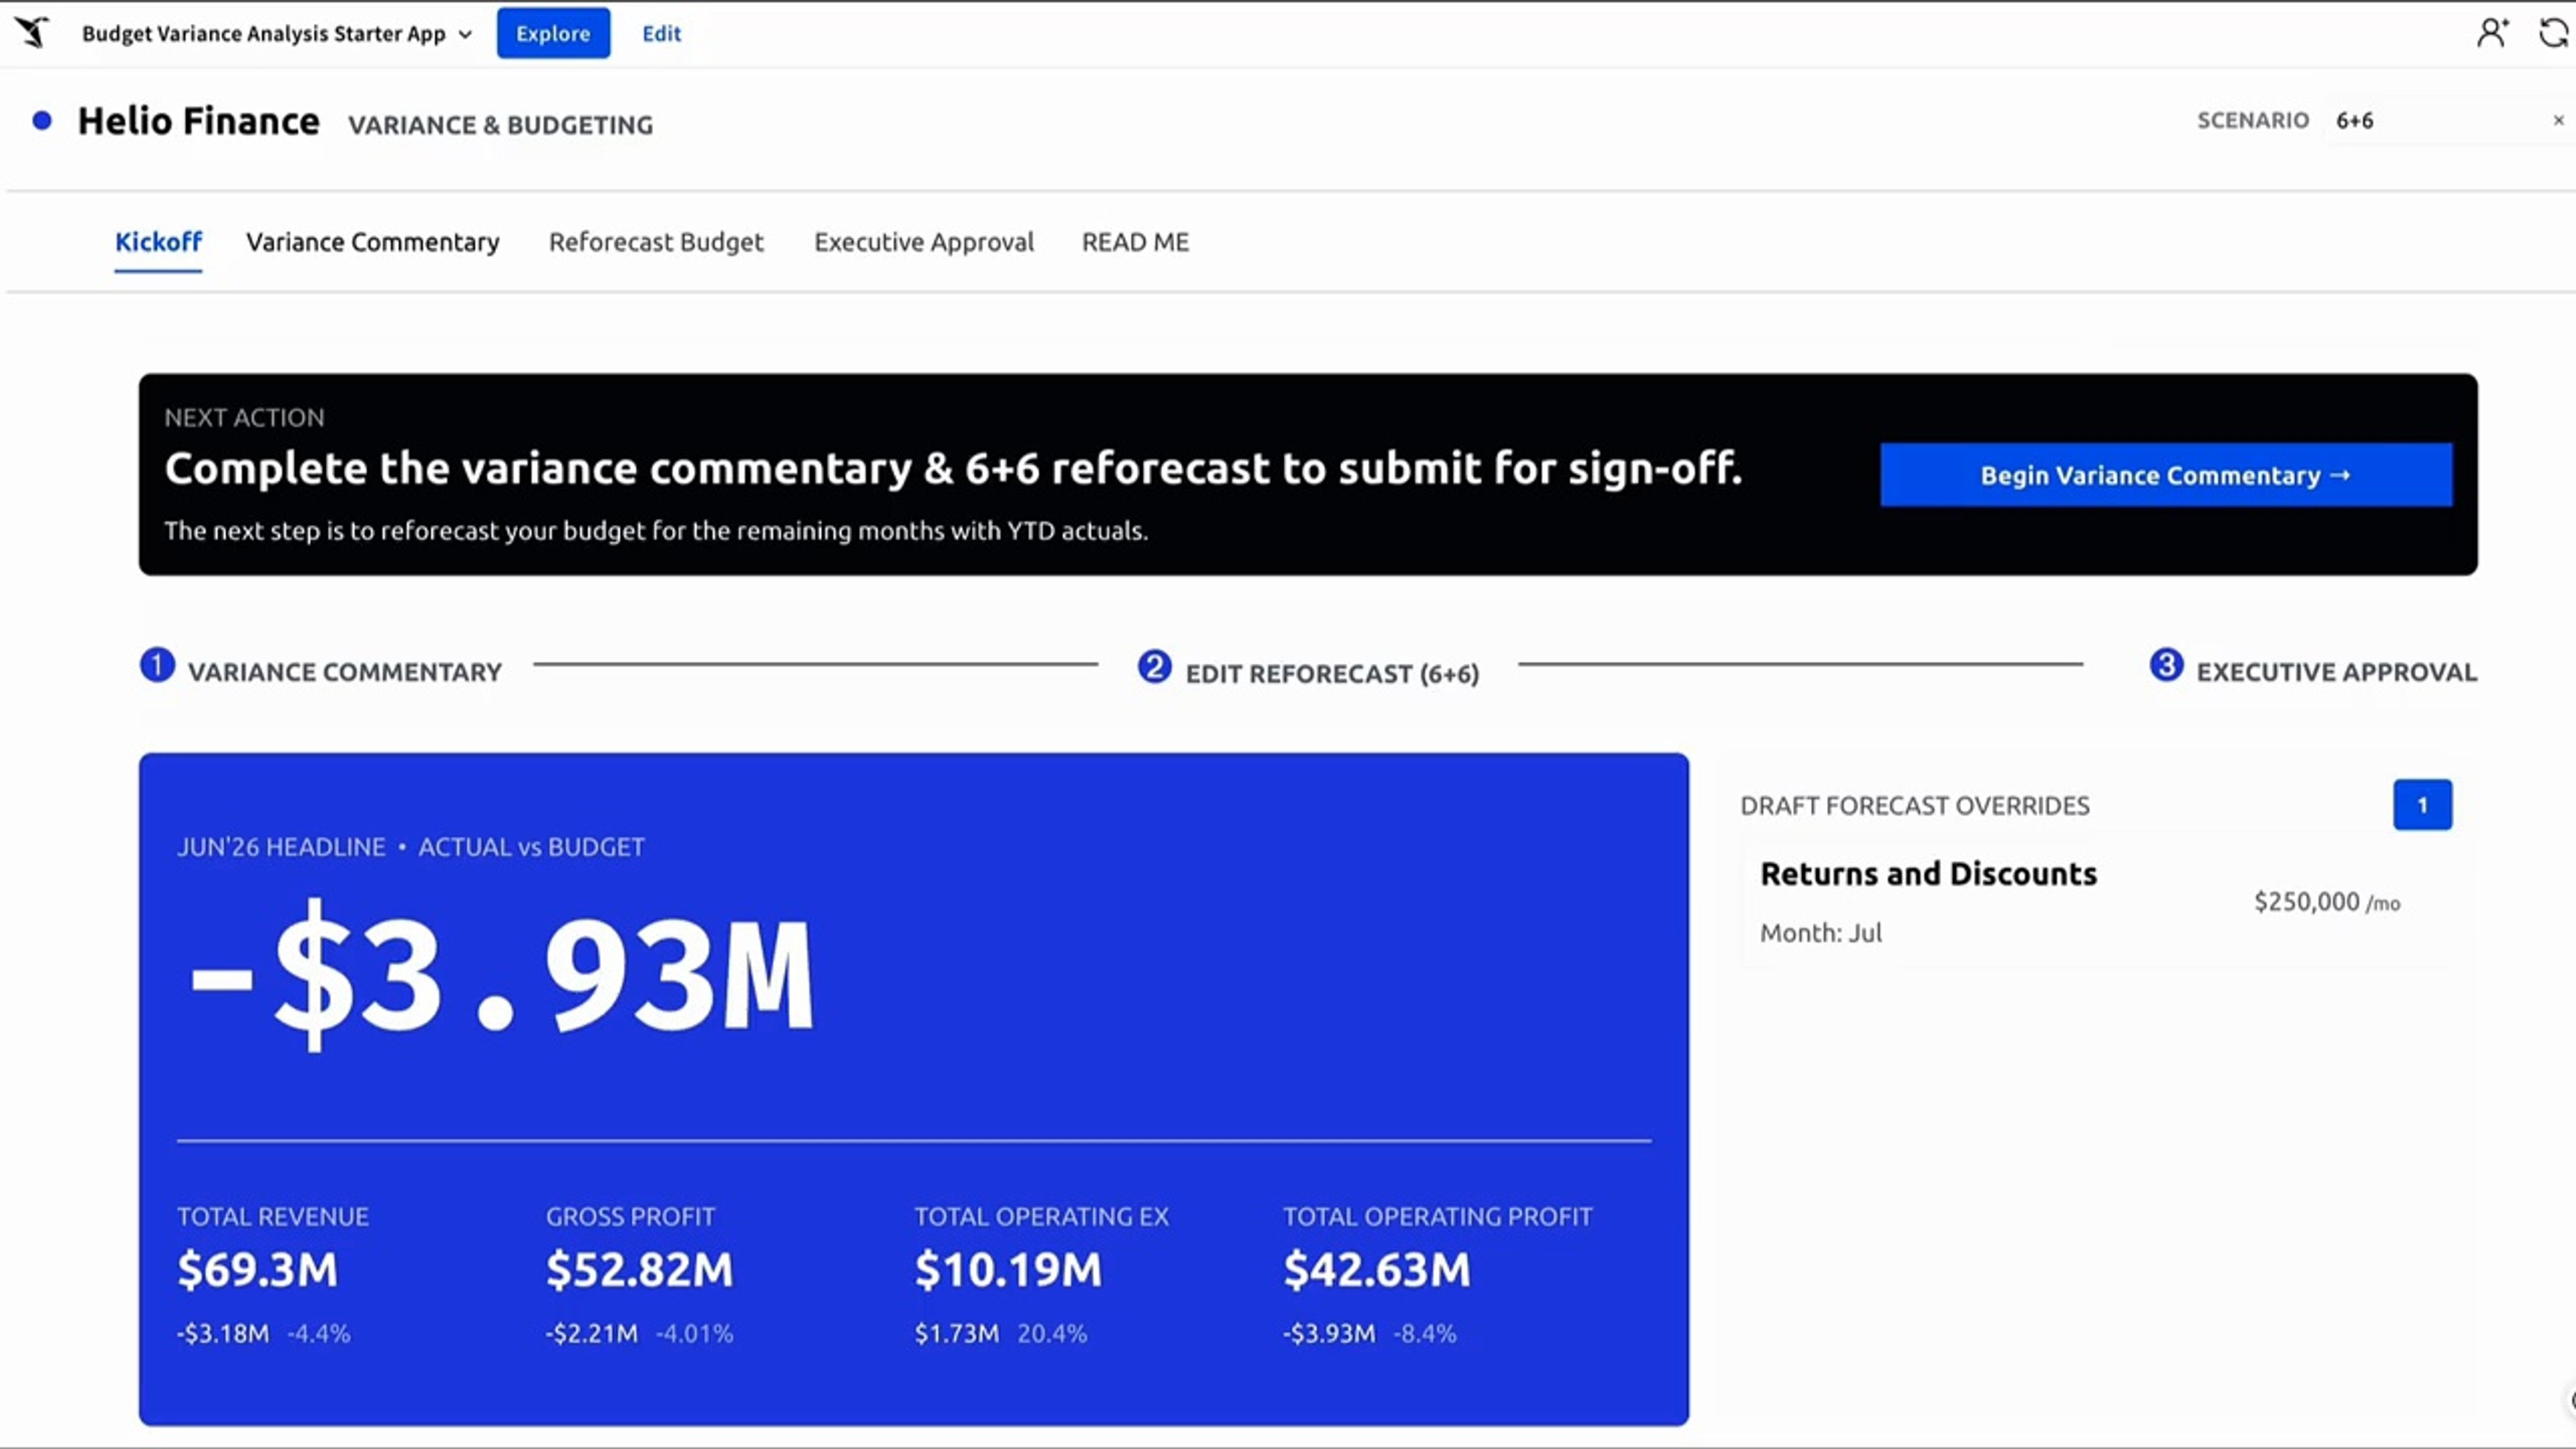
Task: Click the Begin Variance Commentary button
Action: point(2166,475)
